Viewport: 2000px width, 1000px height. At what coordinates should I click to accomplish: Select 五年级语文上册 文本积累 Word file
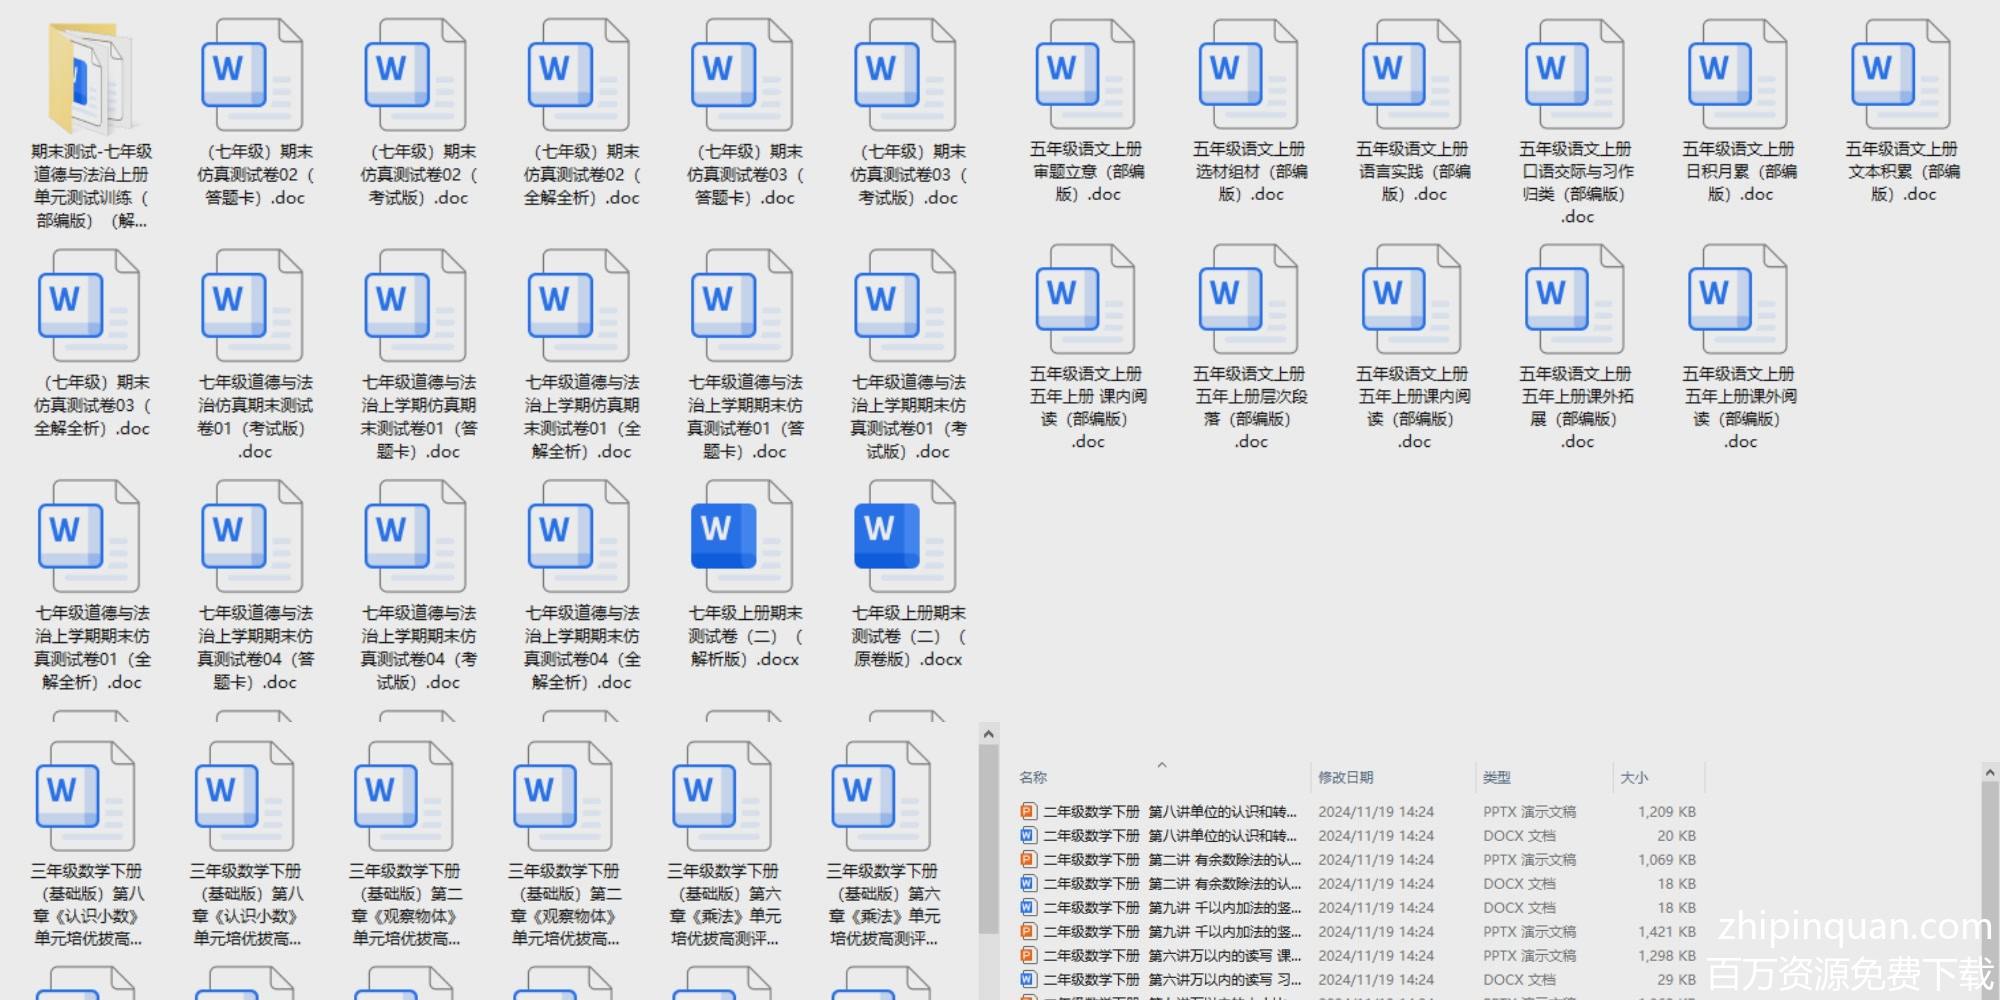point(1902,78)
